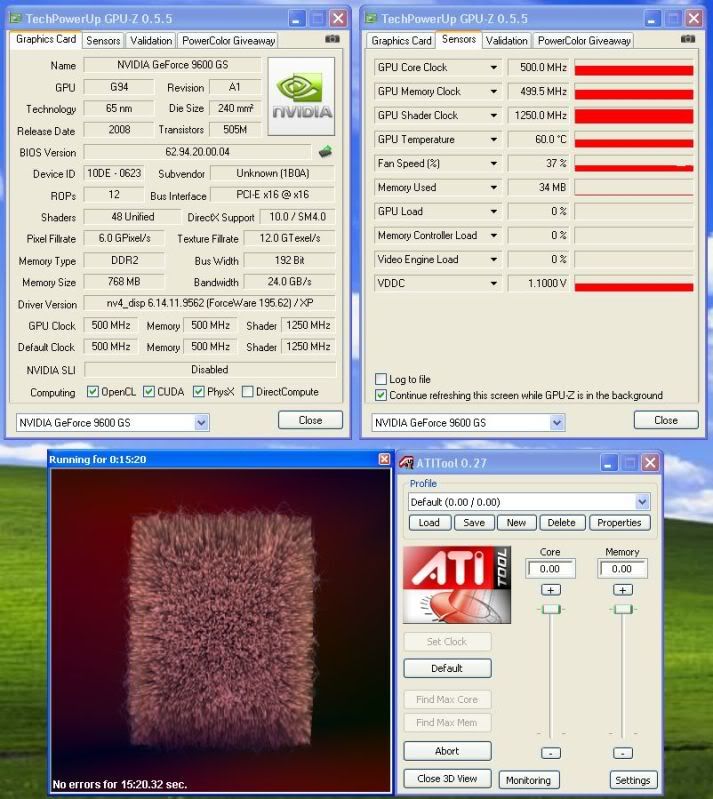Minimize the ATITool window
Screen dimensions: 713x799
point(609,463)
